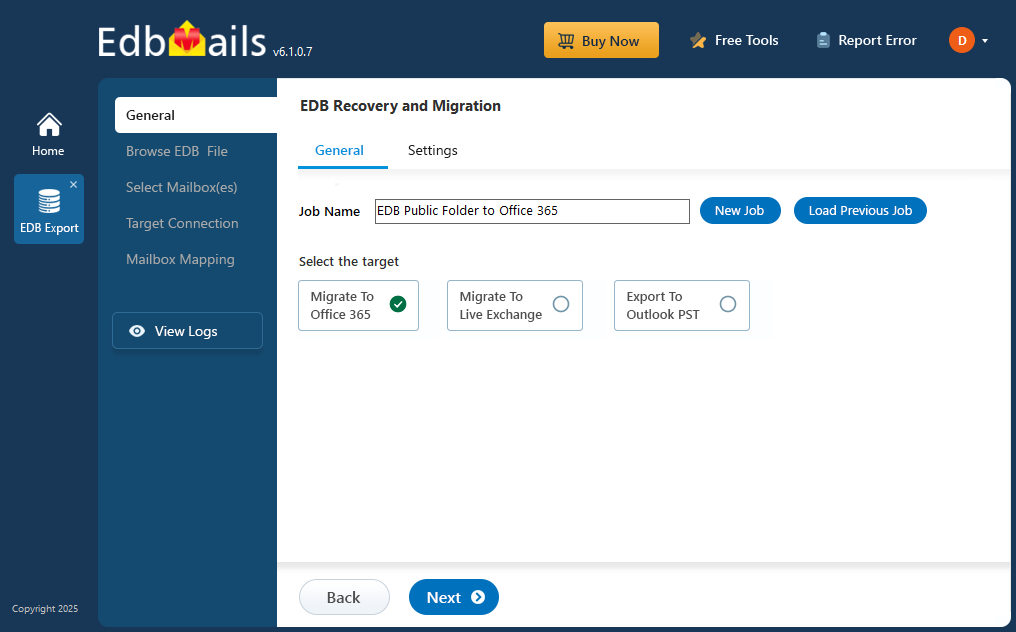Close the EDB Export tab
Image resolution: width=1016 pixels, height=632 pixels.
[x=73, y=185]
